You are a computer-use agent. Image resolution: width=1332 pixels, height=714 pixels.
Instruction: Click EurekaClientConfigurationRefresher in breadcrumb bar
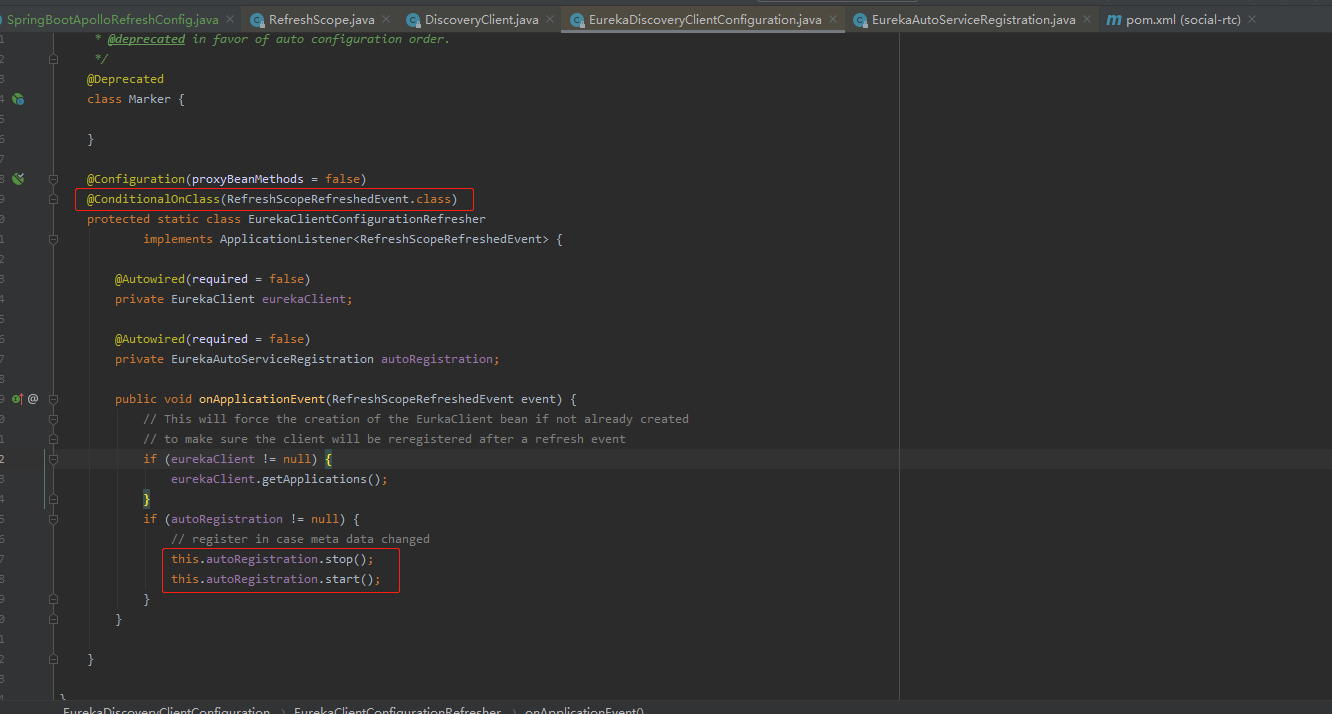[x=397, y=709]
